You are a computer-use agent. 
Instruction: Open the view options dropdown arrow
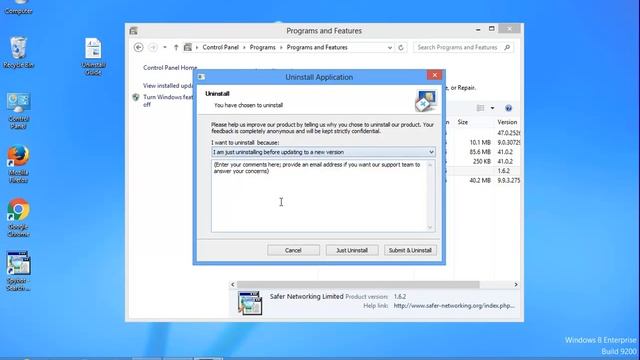point(492,108)
